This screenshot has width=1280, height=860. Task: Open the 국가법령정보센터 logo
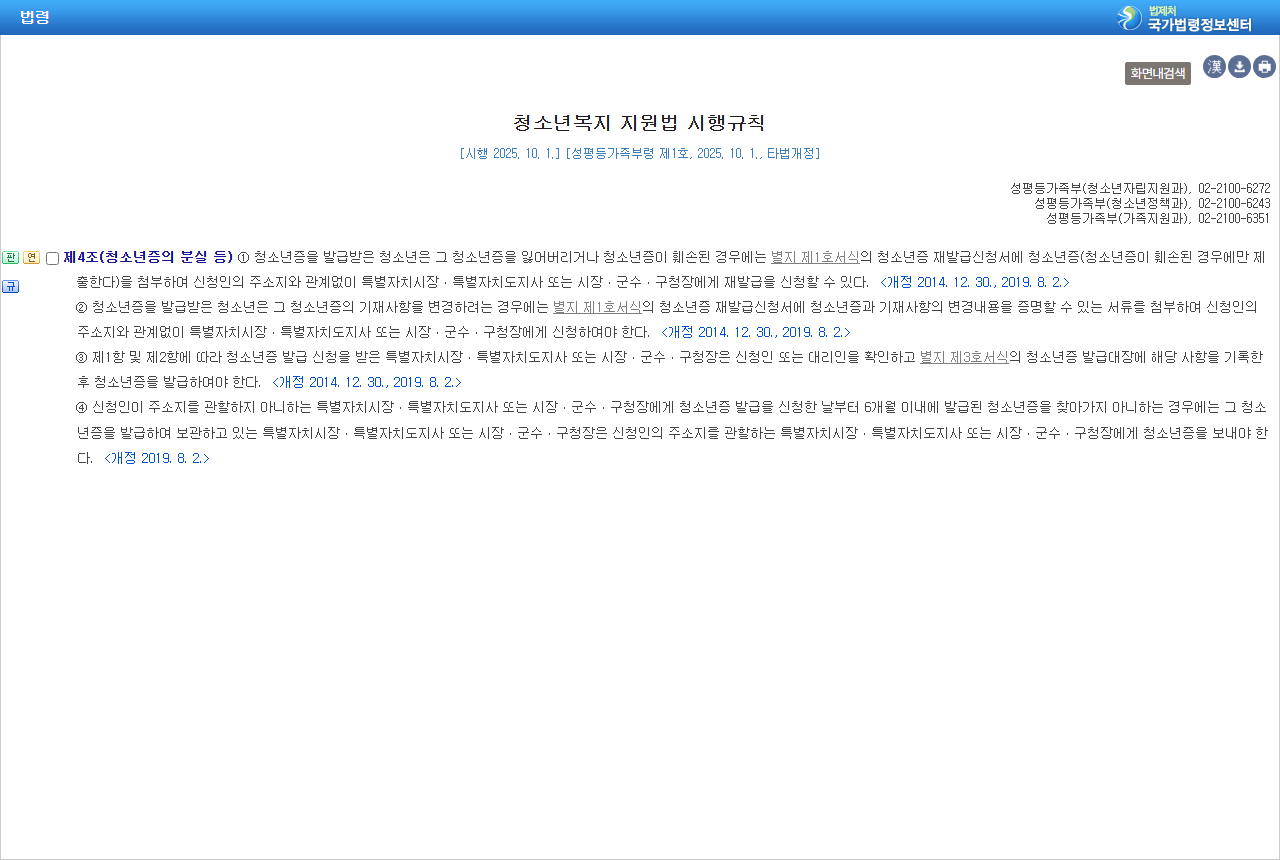(x=1185, y=18)
